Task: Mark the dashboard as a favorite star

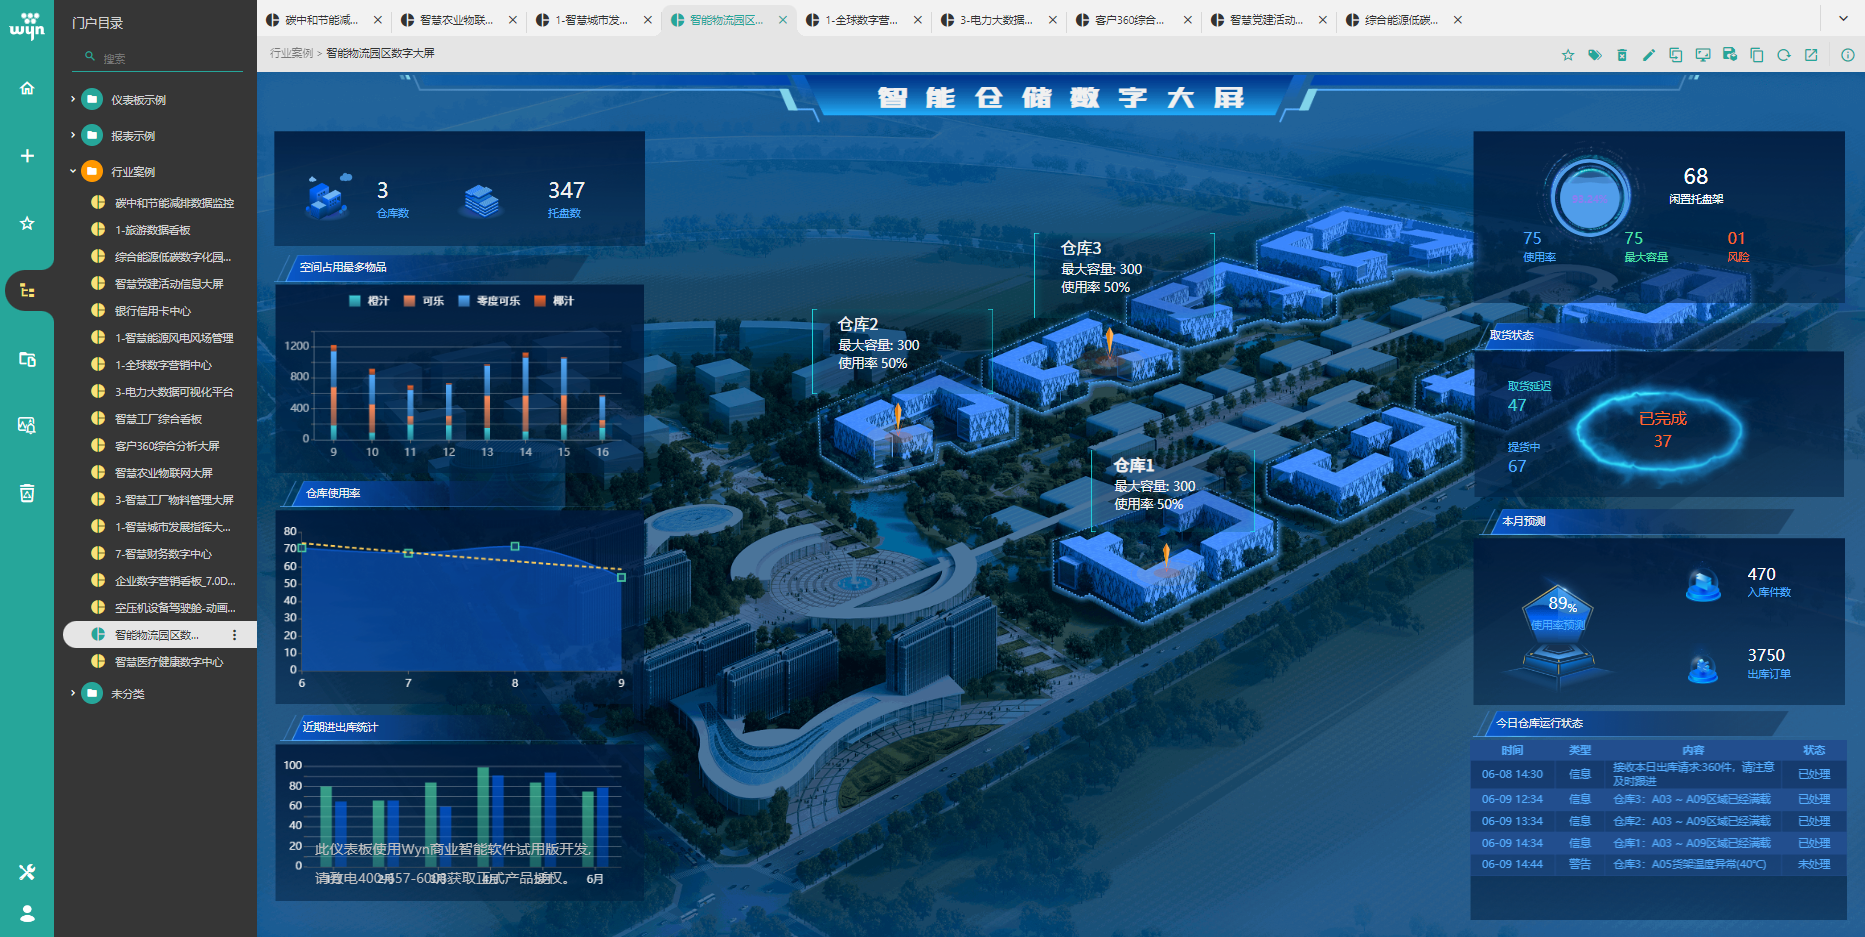Action: point(1568,55)
